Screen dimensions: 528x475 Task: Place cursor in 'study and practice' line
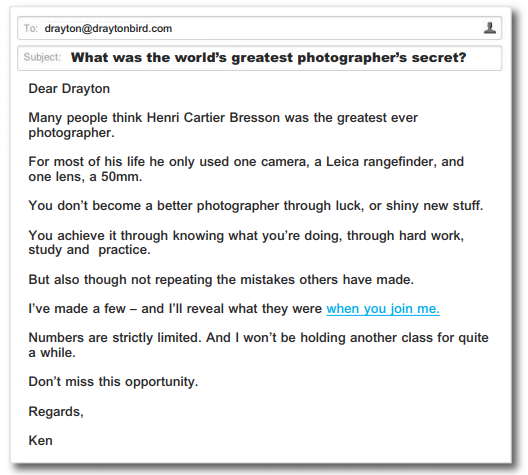pyautogui.click(x=89, y=250)
